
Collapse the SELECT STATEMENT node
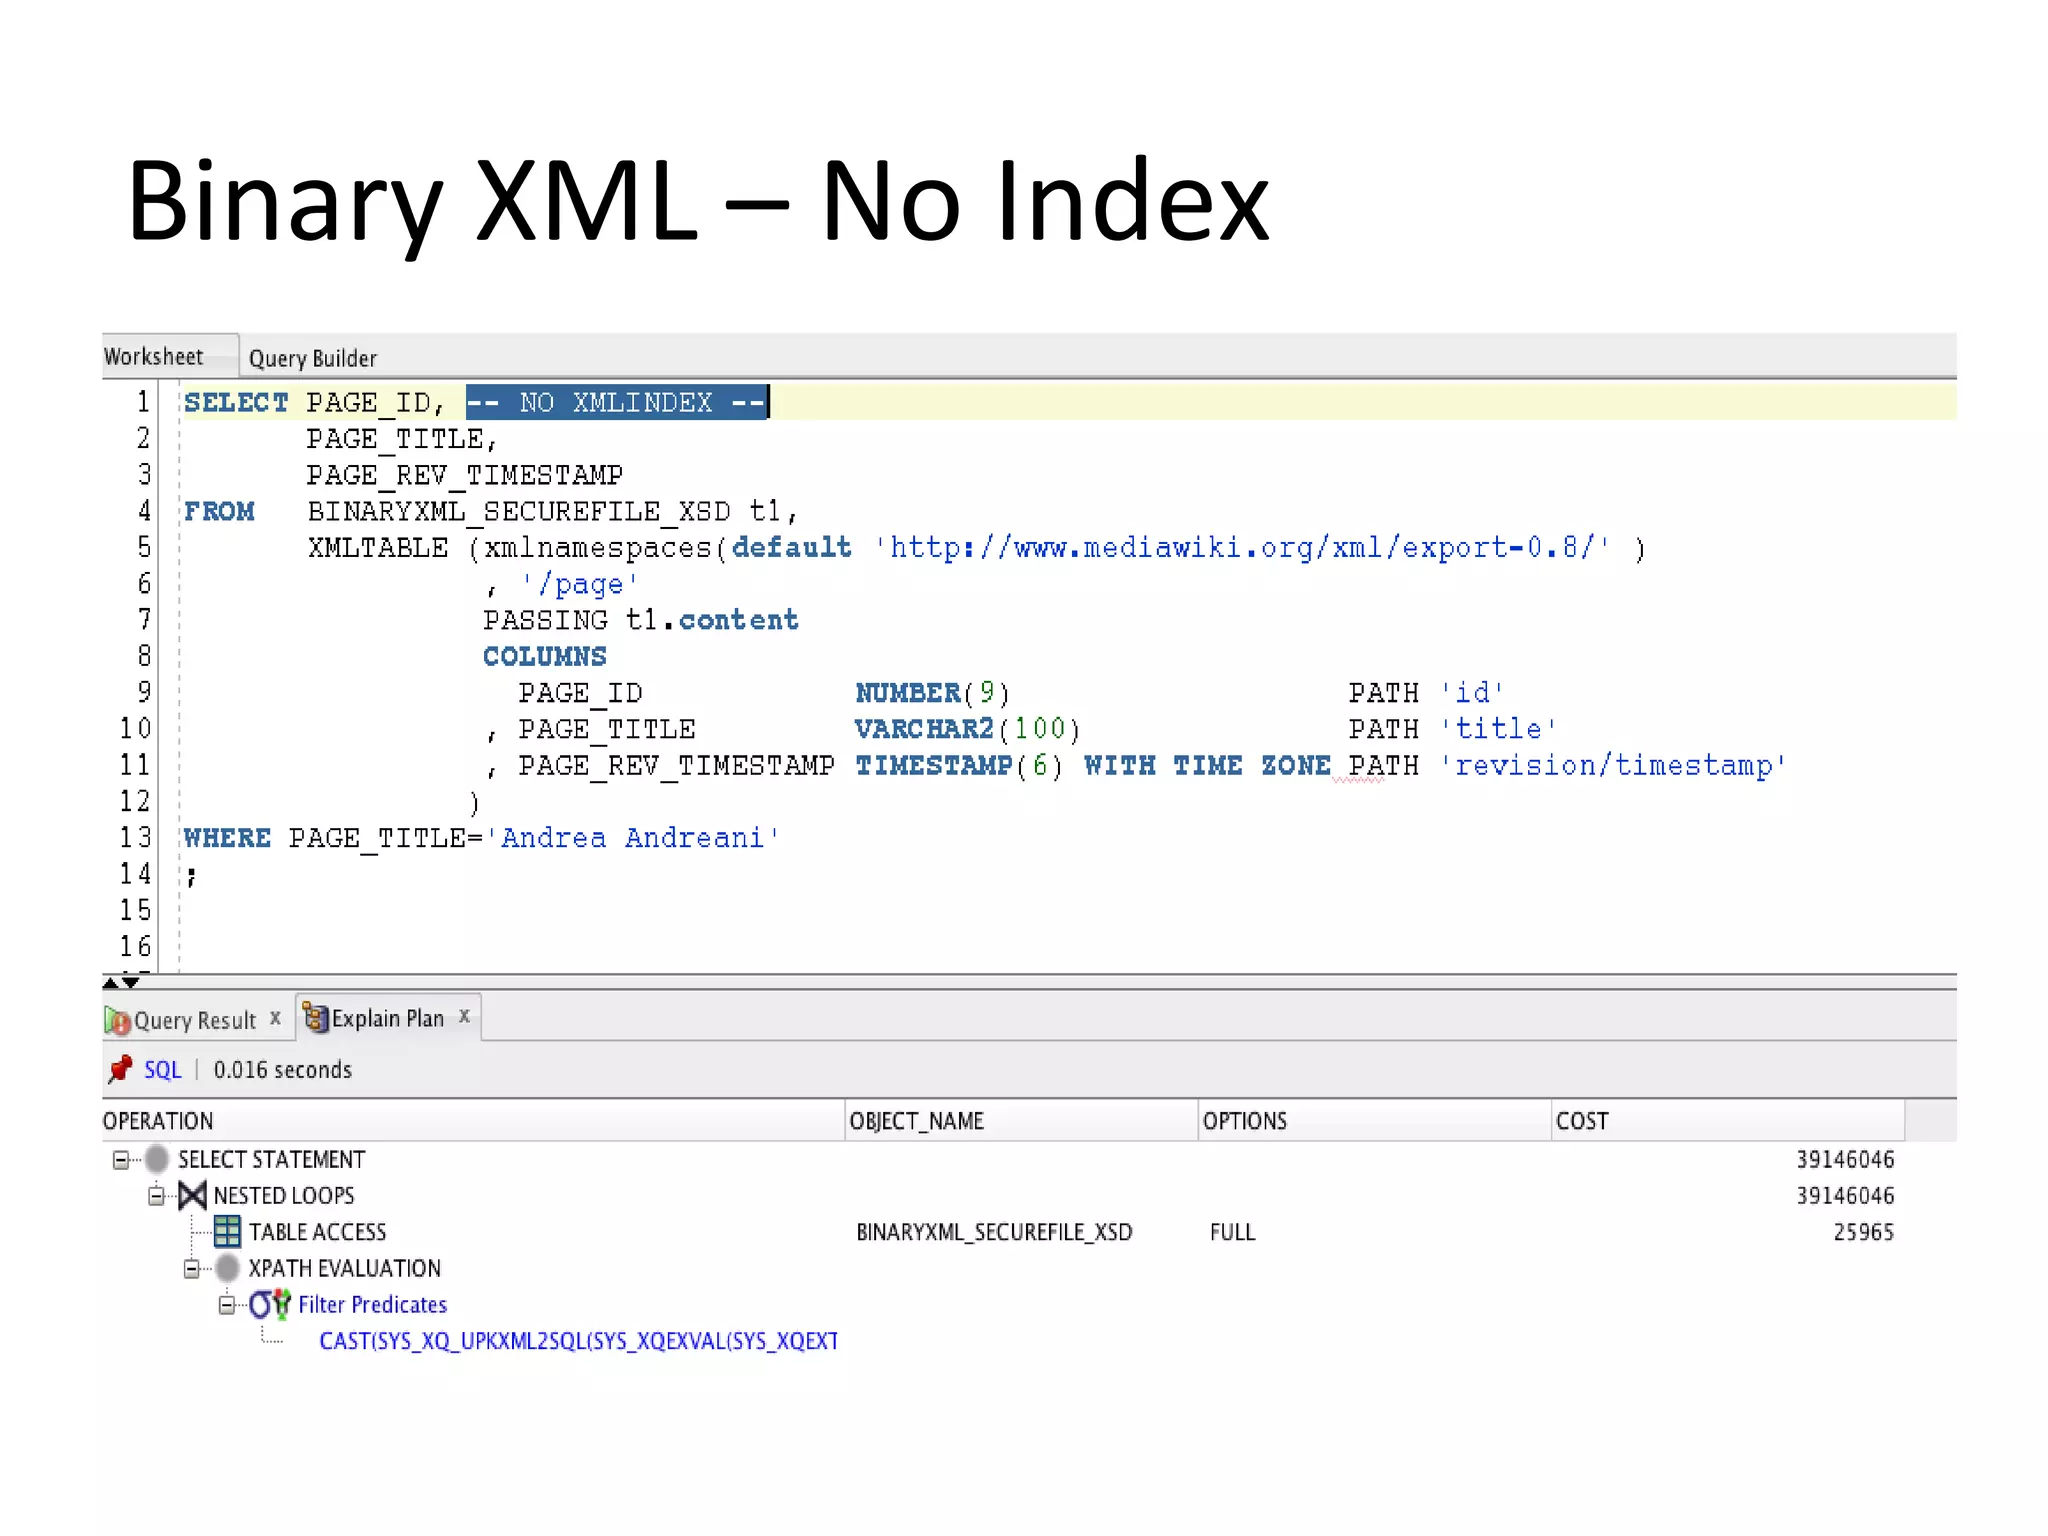[x=121, y=1160]
